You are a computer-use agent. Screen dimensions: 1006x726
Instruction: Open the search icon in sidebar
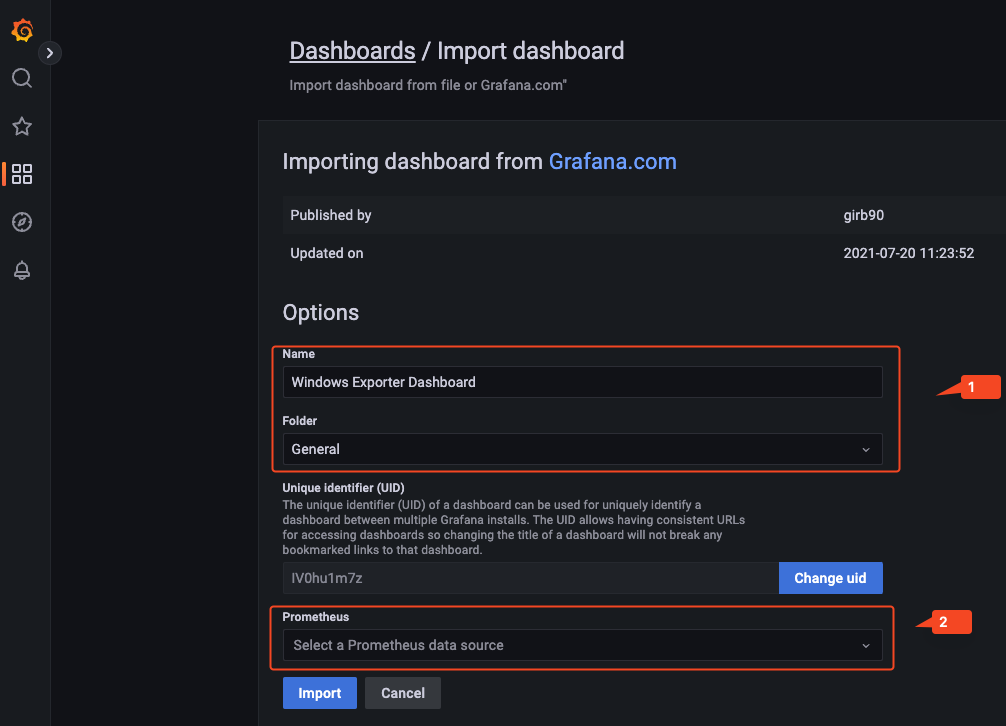click(22, 78)
